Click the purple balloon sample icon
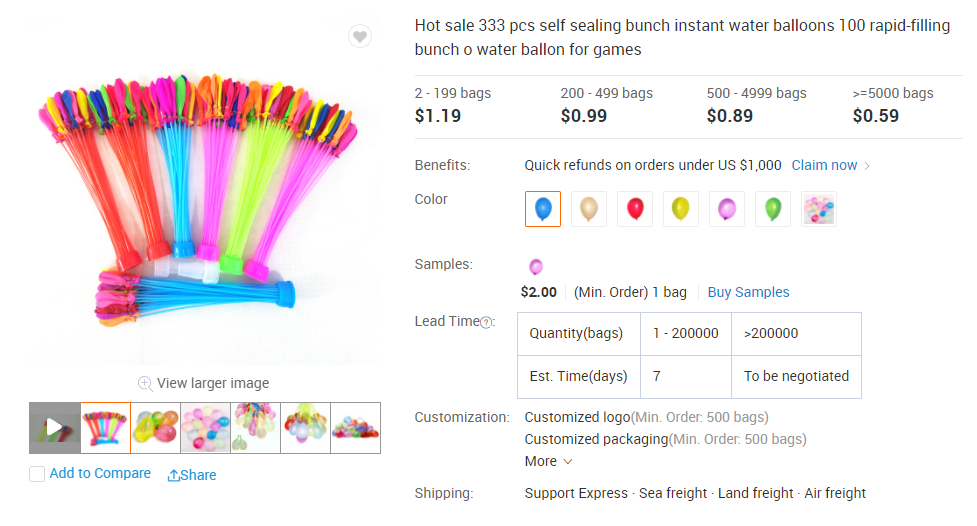The height and width of the screenshot is (526, 977). coord(536,266)
